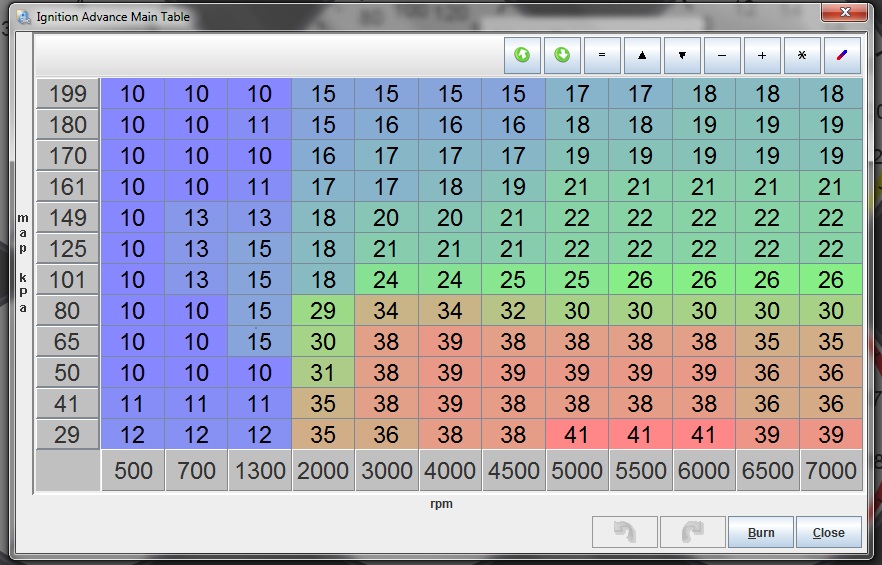
Task: Select the 80 kPa row header
Action: pyautogui.click(x=68, y=310)
